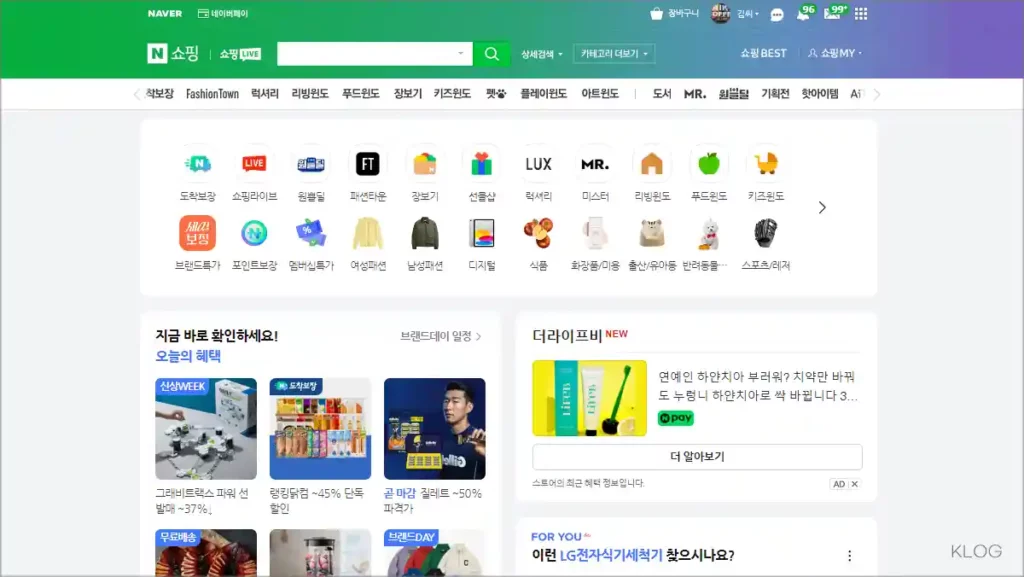This screenshot has height=577, width=1024.
Task: Open the 쇼핑MY dropdown
Action: pyautogui.click(x=835, y=53)
